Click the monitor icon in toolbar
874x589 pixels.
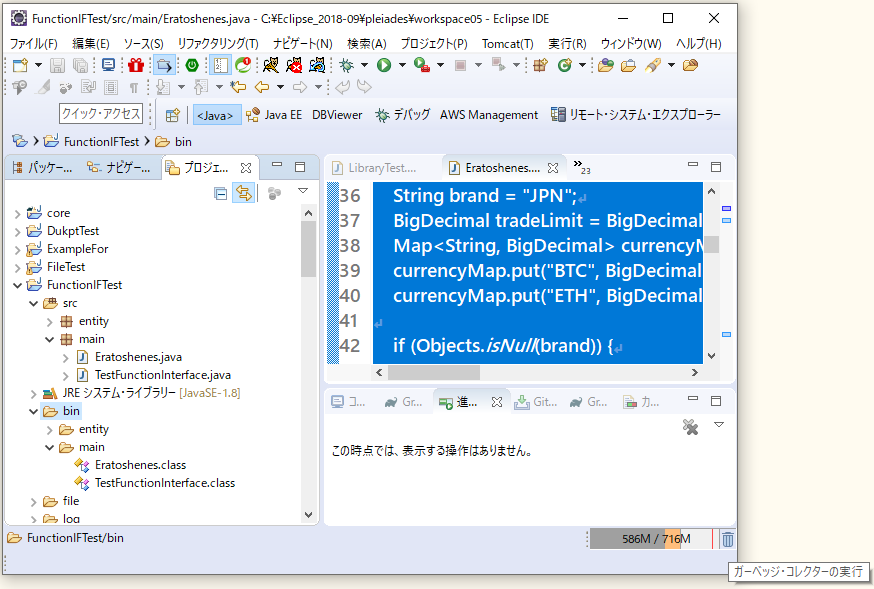pyautogui.click(x=109, y=66)
